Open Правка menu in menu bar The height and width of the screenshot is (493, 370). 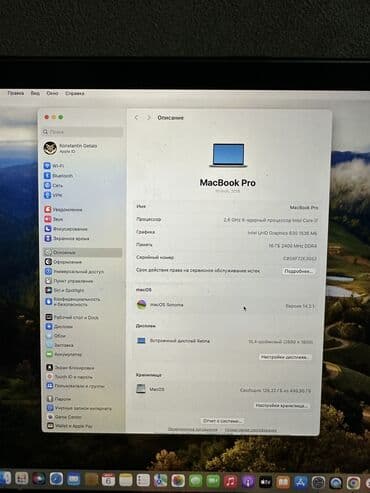pos(16,93)
